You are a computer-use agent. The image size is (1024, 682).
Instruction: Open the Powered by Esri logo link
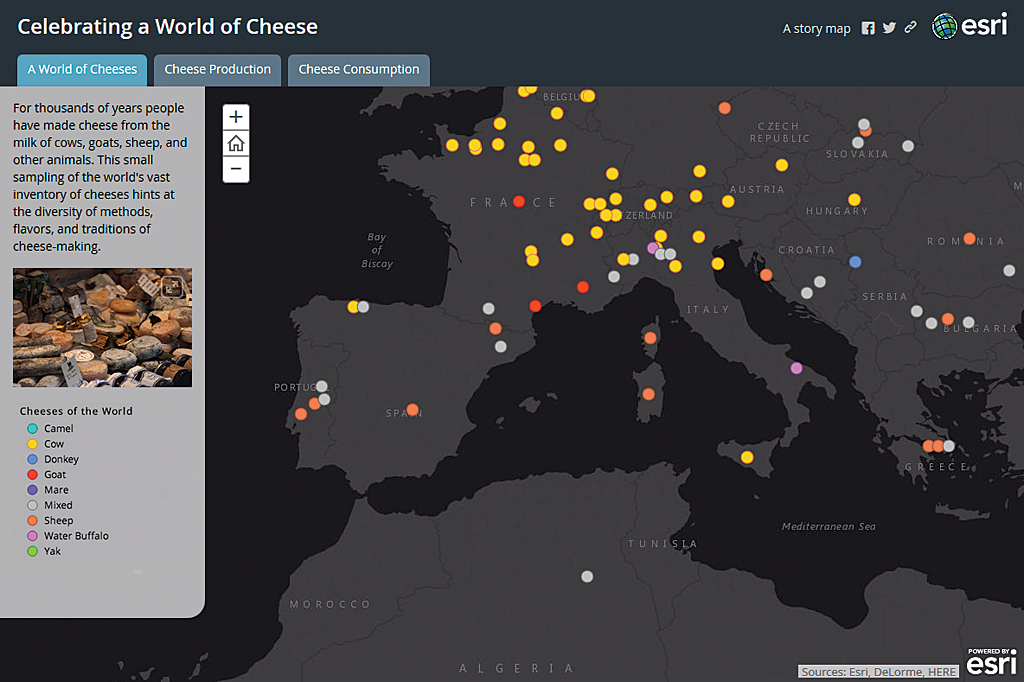990,662
